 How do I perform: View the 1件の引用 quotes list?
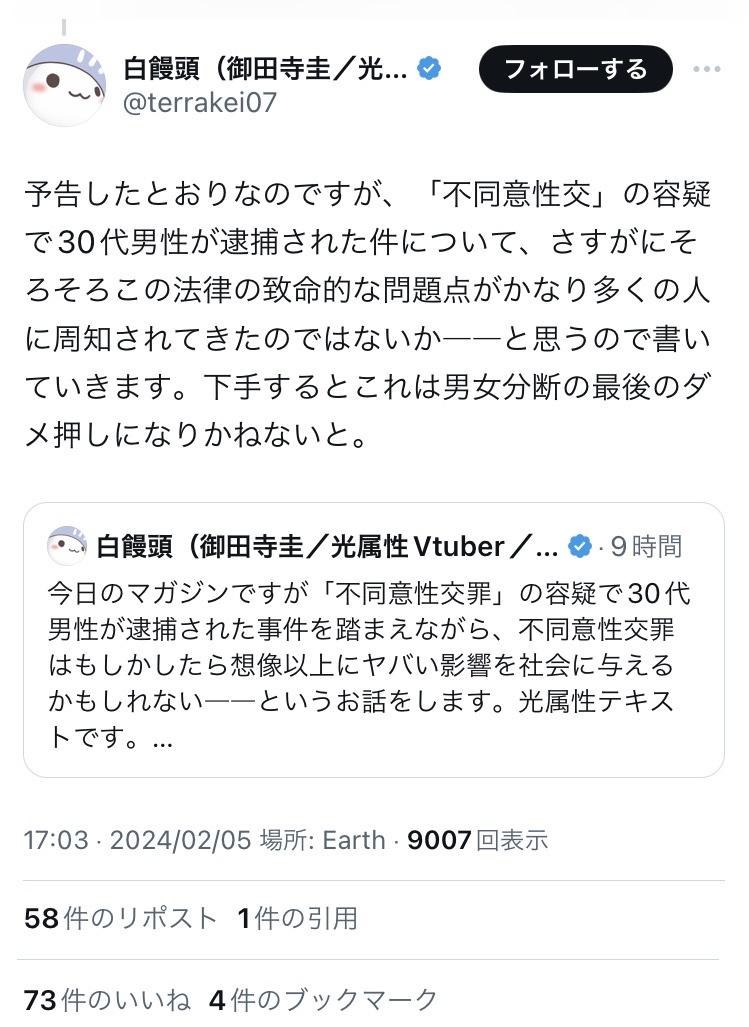coord(297,918)
